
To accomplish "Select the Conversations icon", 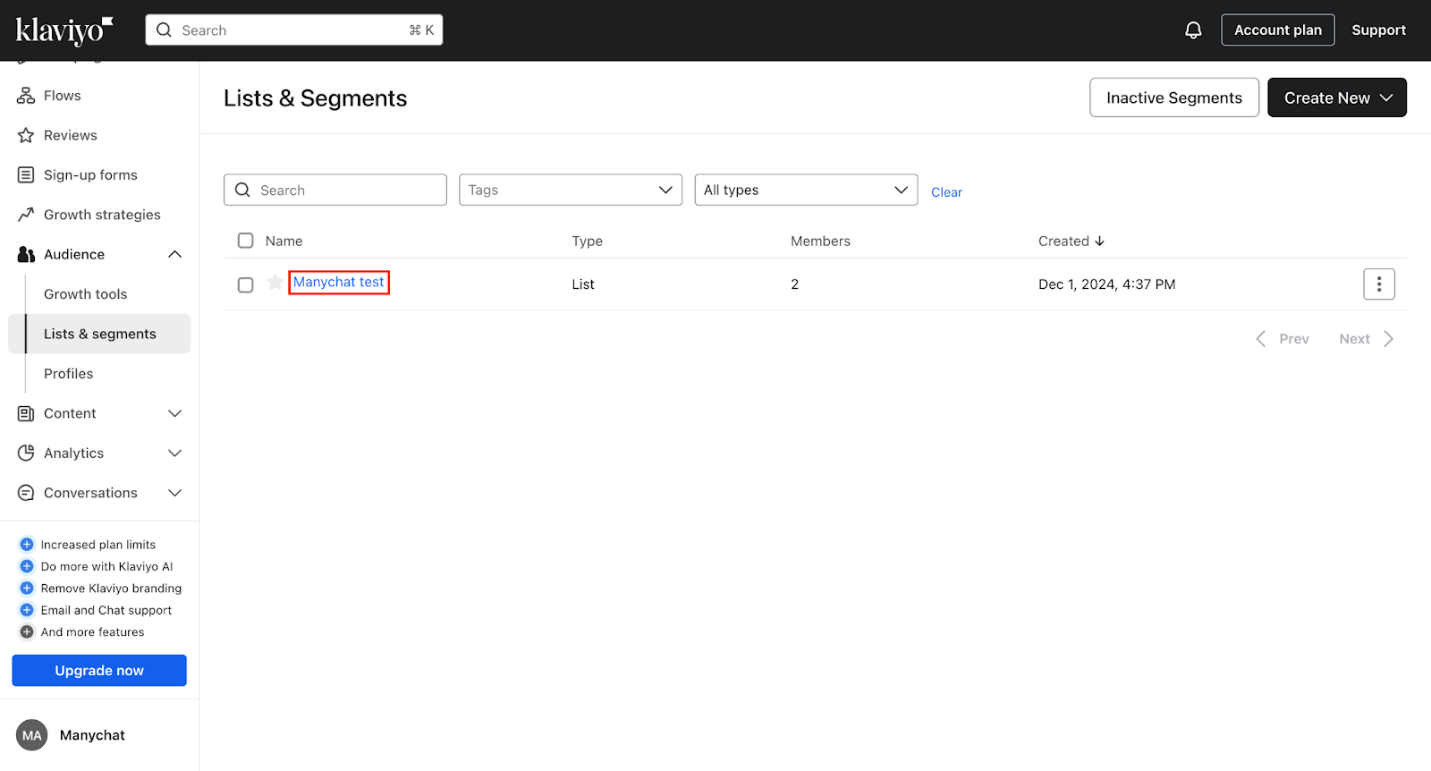I will pyautogui.click(x=26, y=493).
